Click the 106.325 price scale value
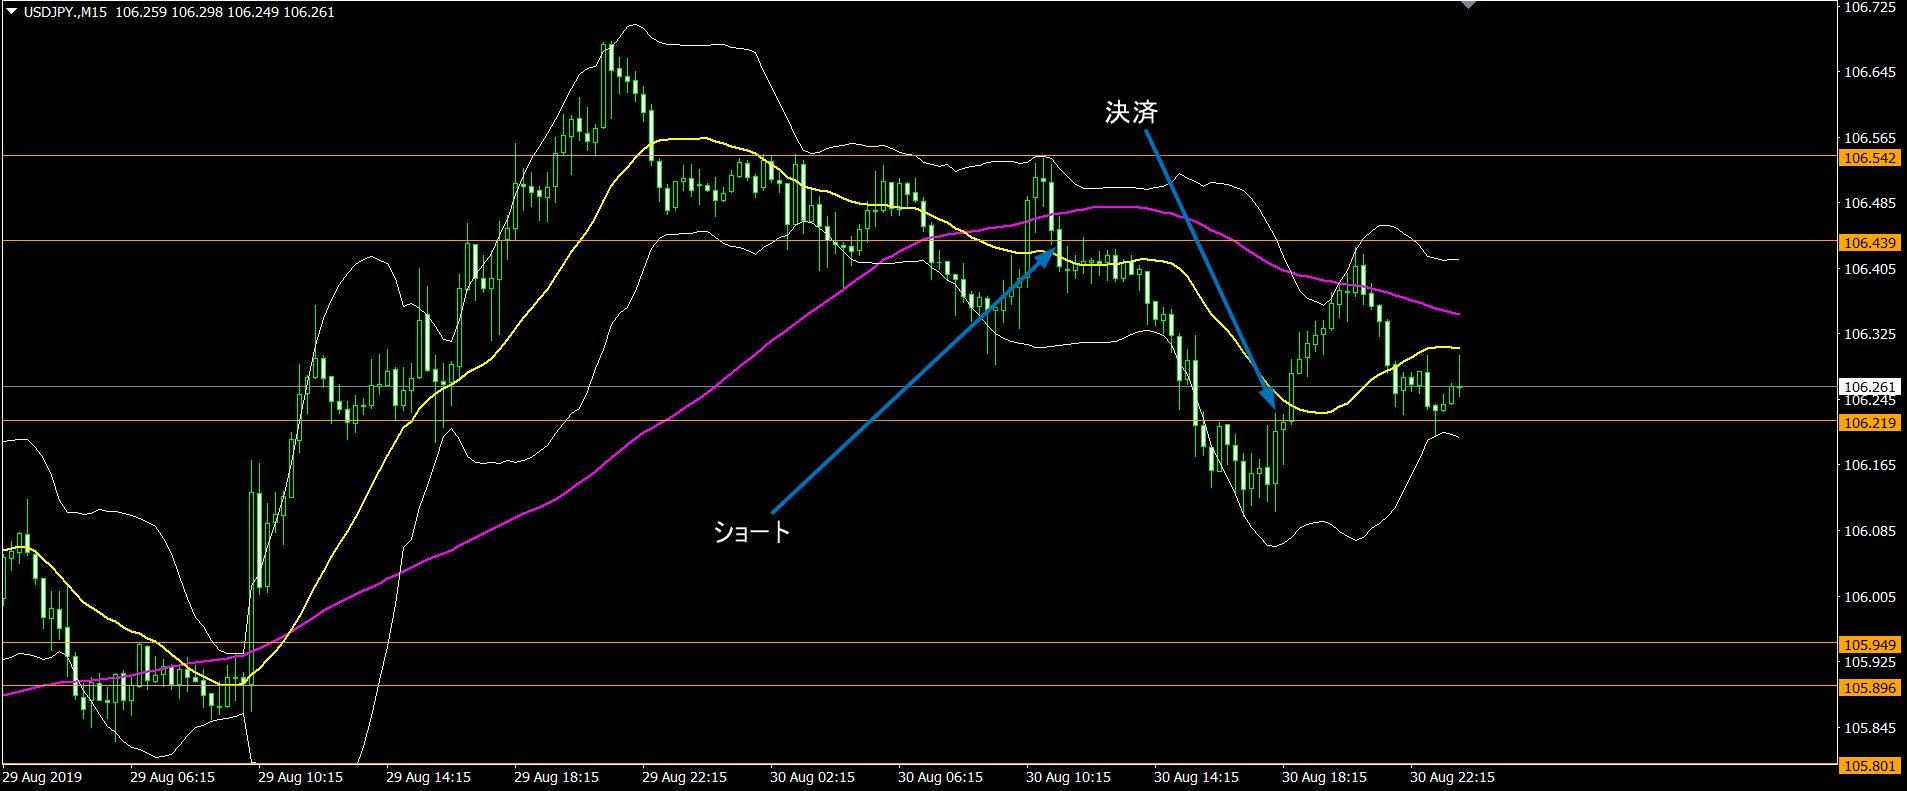 pyautogui.click(x=1870, y=334)
